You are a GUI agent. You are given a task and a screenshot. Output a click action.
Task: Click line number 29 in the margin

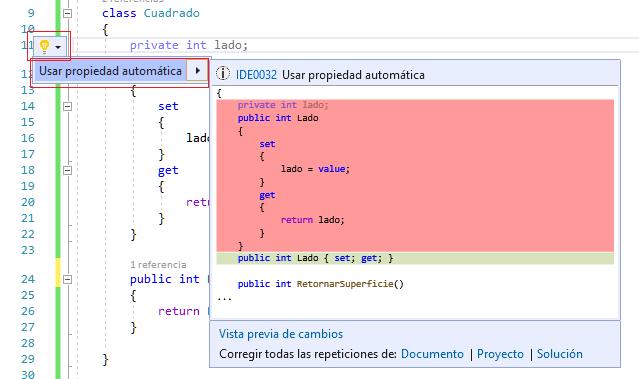click(x=28, y=359)
